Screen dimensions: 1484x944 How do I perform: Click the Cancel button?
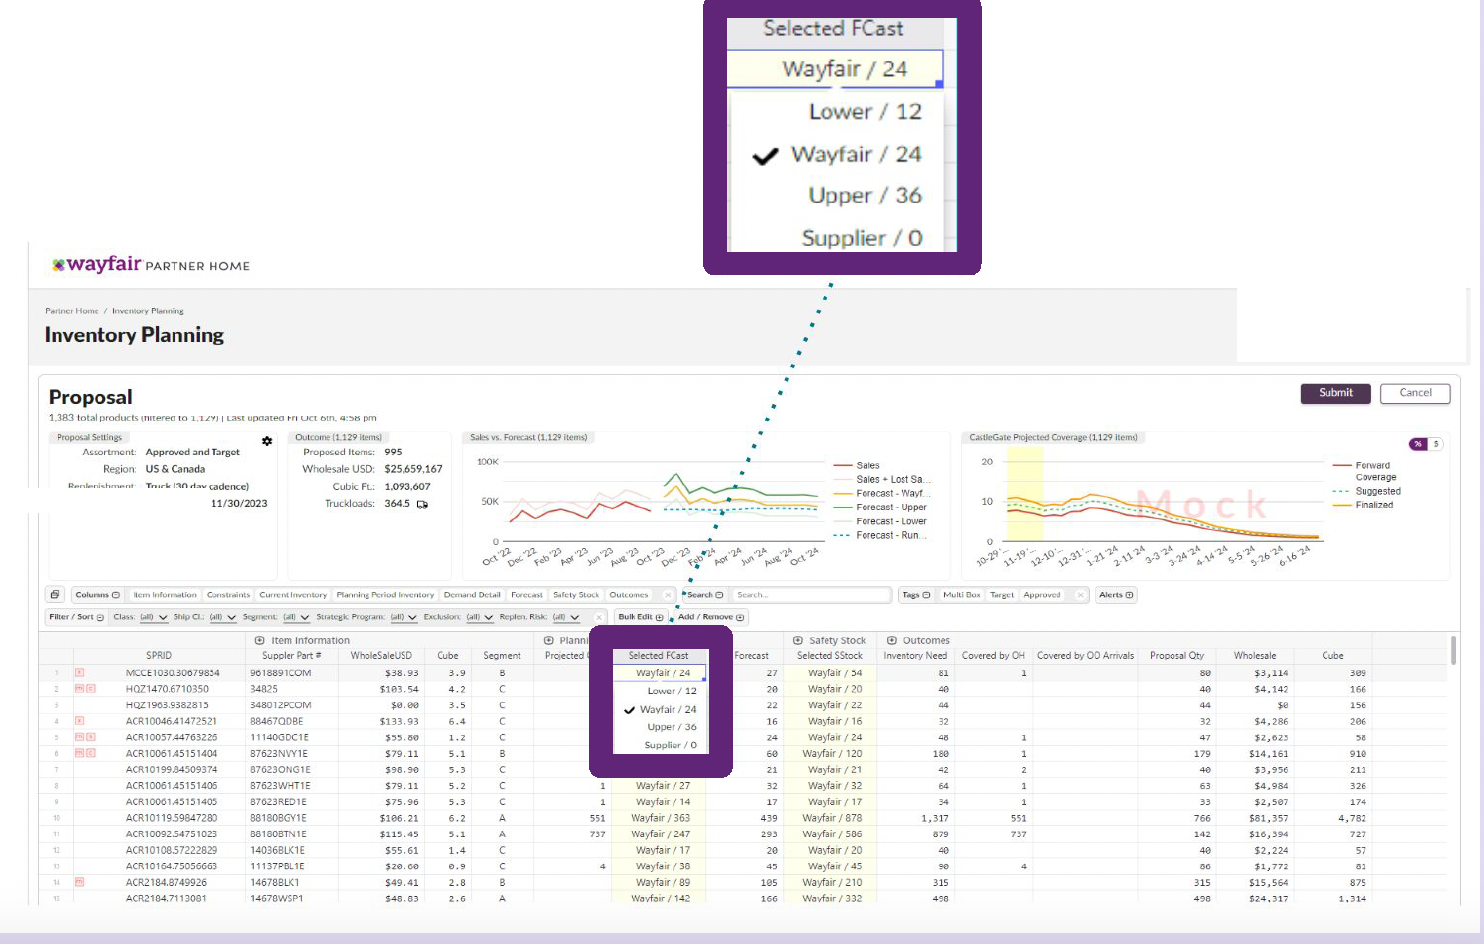(x=1415, y=393)
